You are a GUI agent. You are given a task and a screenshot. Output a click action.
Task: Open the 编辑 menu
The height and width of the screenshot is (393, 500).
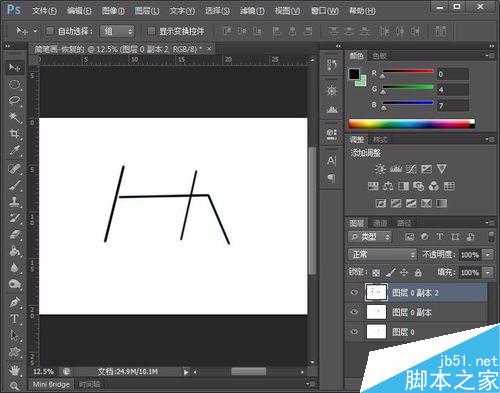pos(79,11)
